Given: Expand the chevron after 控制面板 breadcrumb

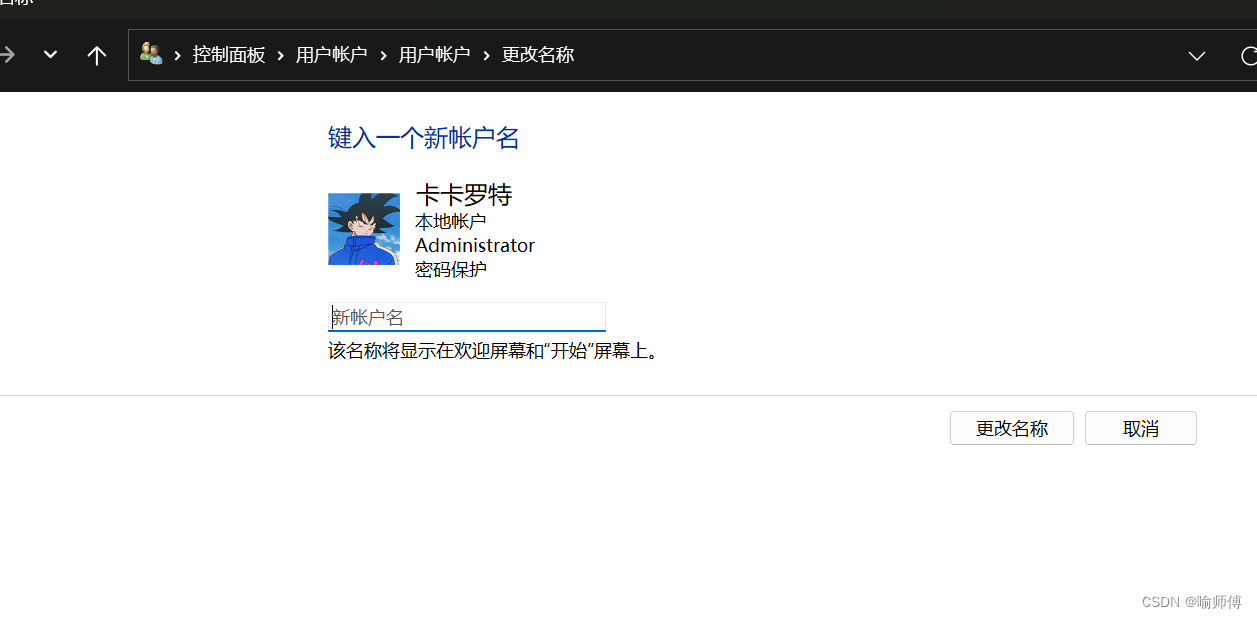Looking at the screenshot, I should tap(280, 55).
